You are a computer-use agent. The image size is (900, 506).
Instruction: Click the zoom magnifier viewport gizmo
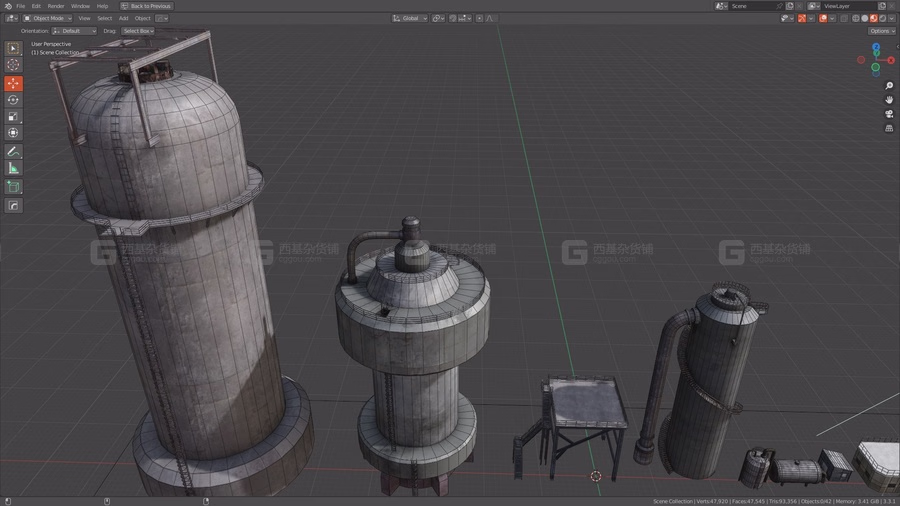tap(889, 86)
